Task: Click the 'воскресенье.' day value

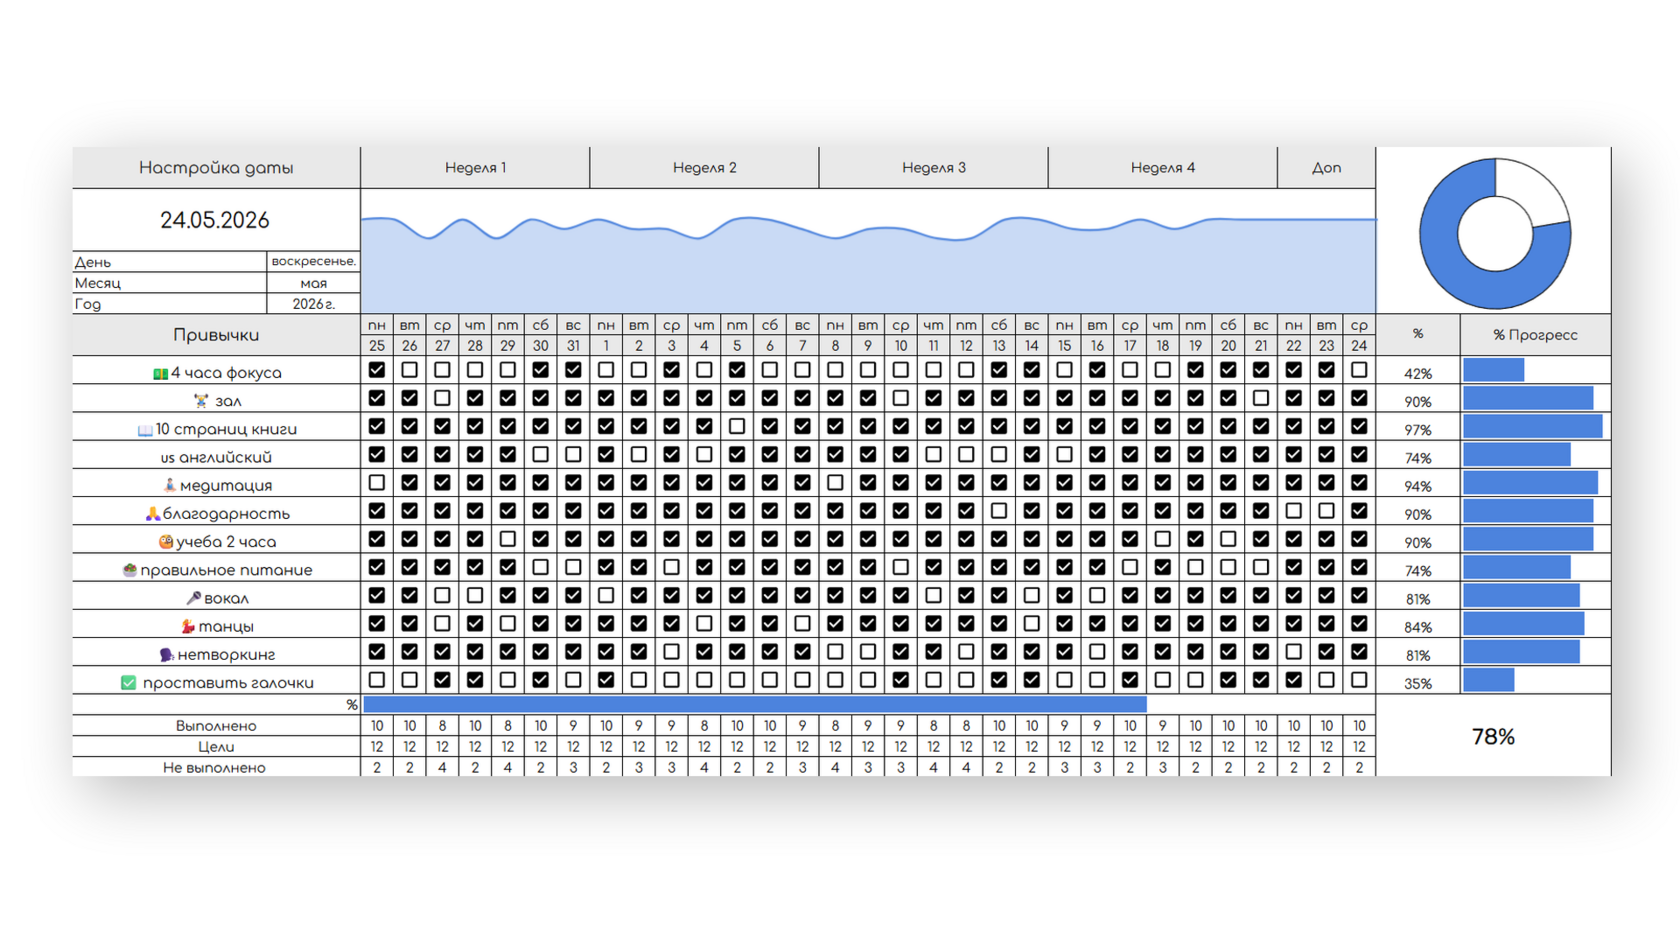Action: click(x=313, y=261)
